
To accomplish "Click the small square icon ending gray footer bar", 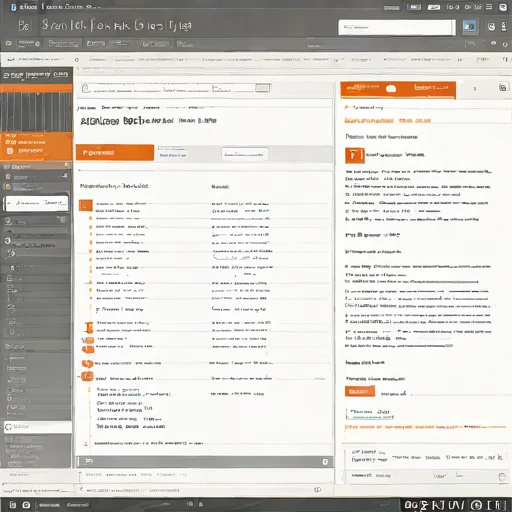I will [325, 462].
